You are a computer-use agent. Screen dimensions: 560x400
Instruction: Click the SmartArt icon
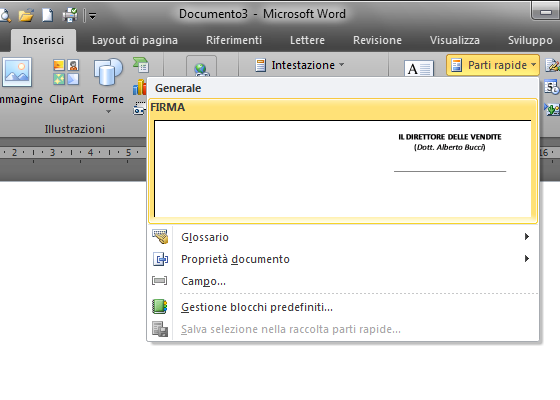[x=141, y=65]
